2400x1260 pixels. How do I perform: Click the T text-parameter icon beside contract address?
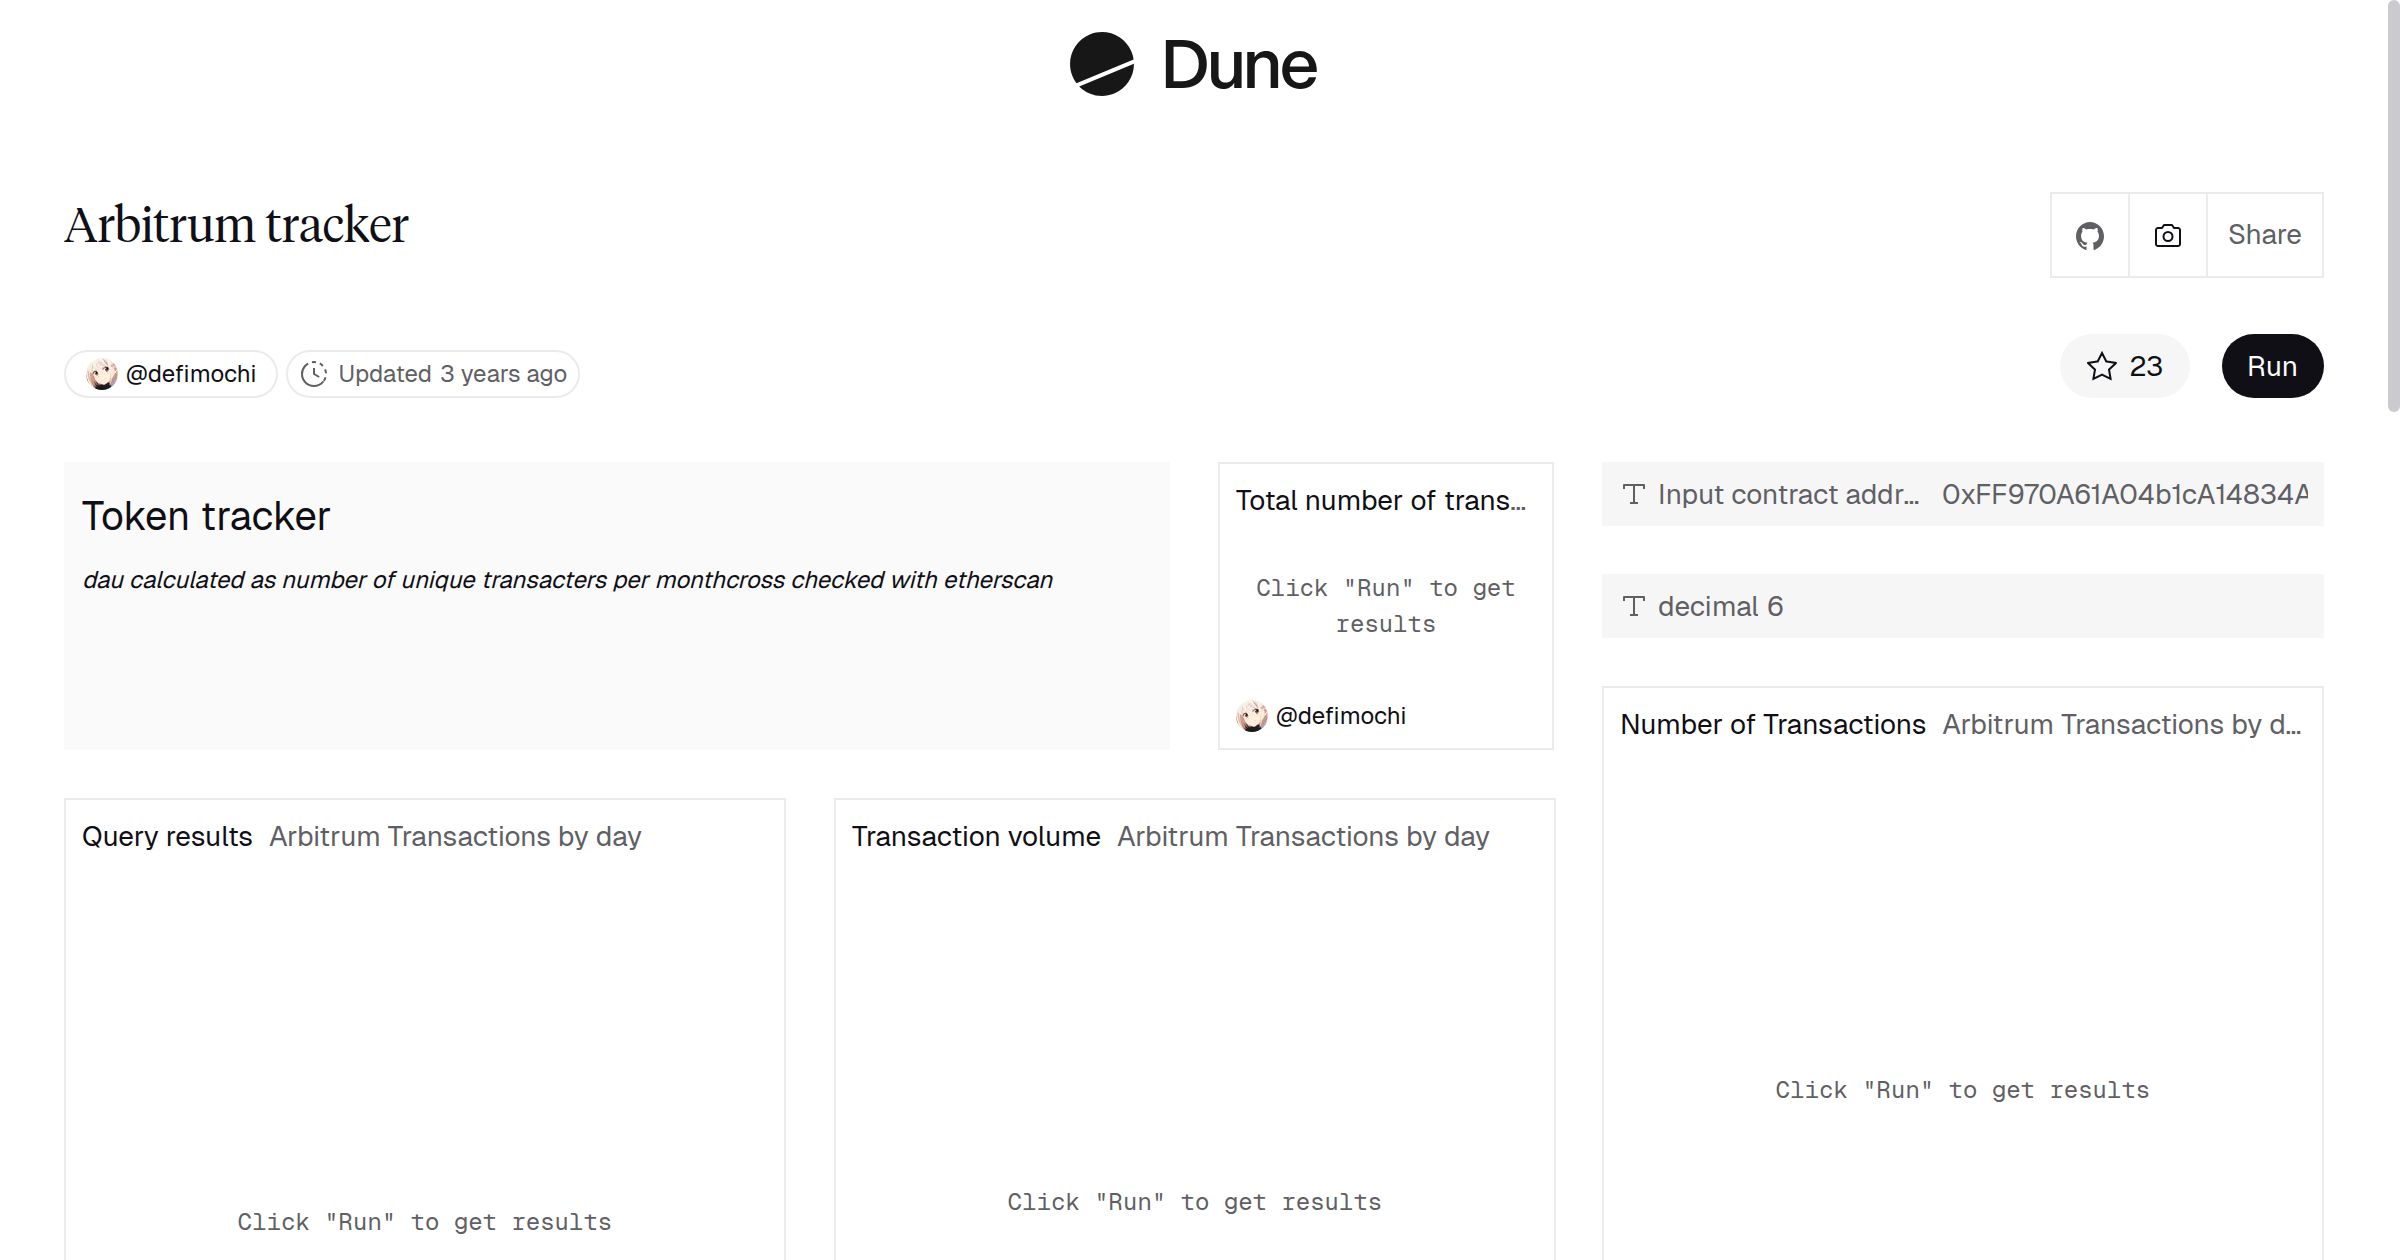coord(1634,494)
